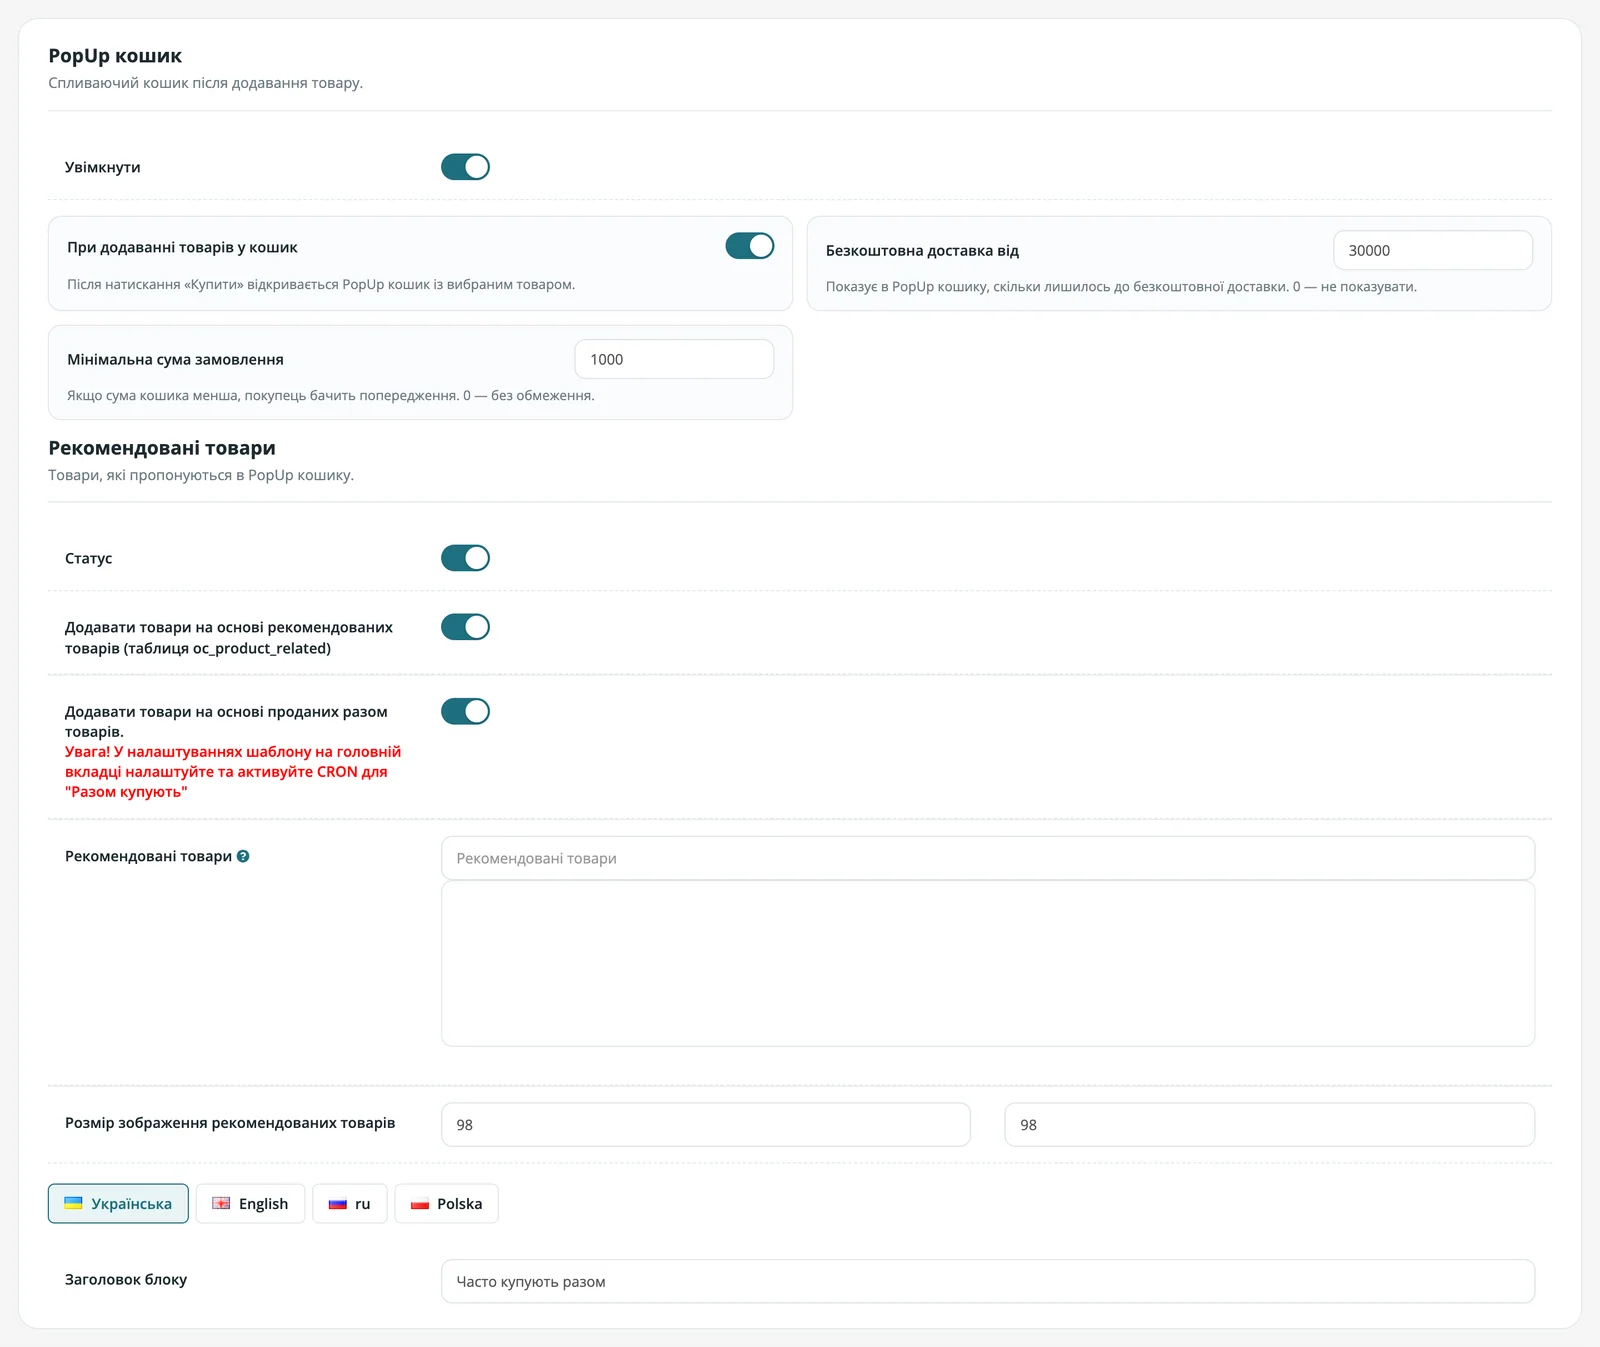Click the help icon beside Рекомендовані товари
Image resolution: width=1600 pixels, height=1347 pixels.
[x=243, y=856]
